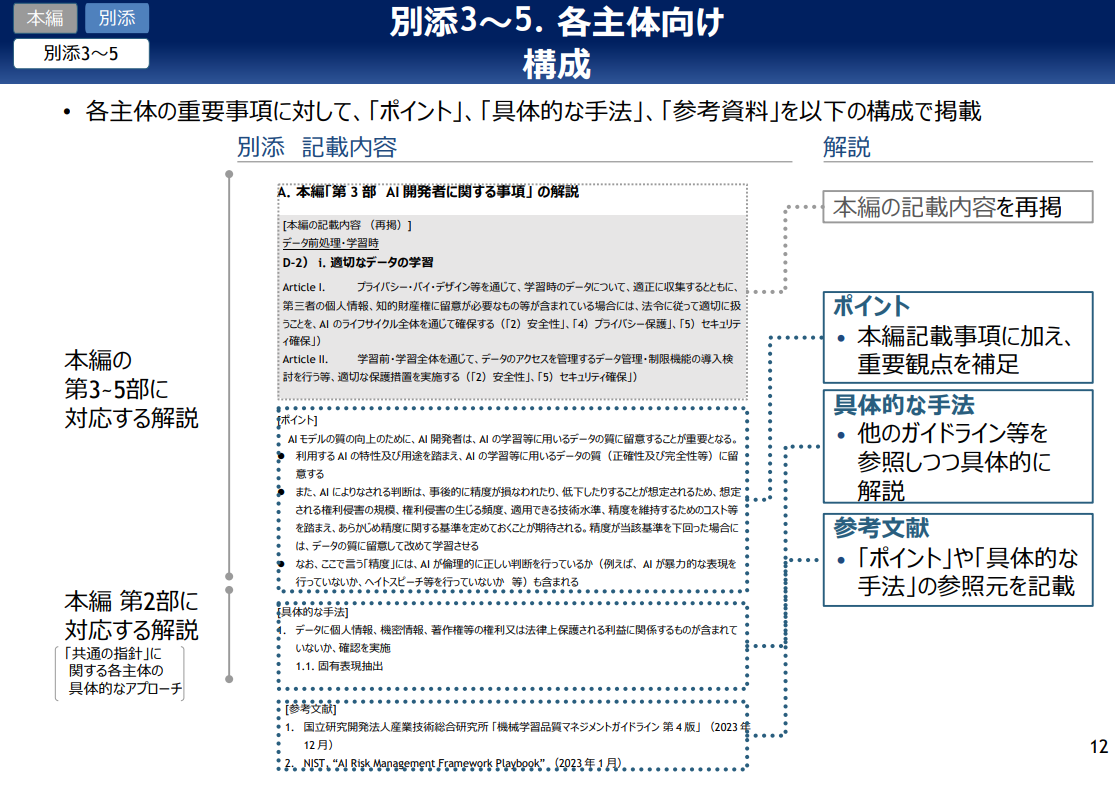Click the sentence AIモデルの質の向上のために
The width and height of the screenshot is (1115, 788).
tap(512, 439)
